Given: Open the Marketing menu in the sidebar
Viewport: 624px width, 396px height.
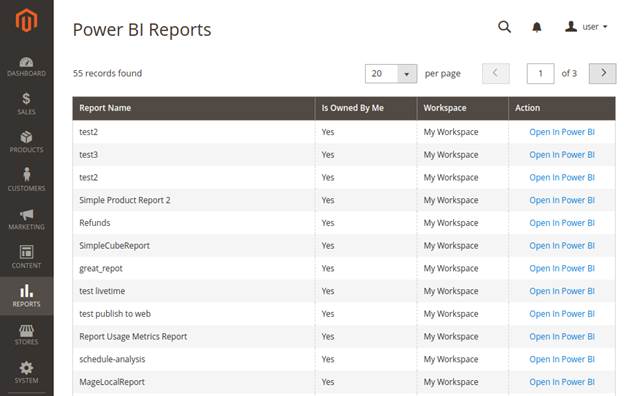Looking at the screenshot, I should pyautogui.click(x=26, y=219).
